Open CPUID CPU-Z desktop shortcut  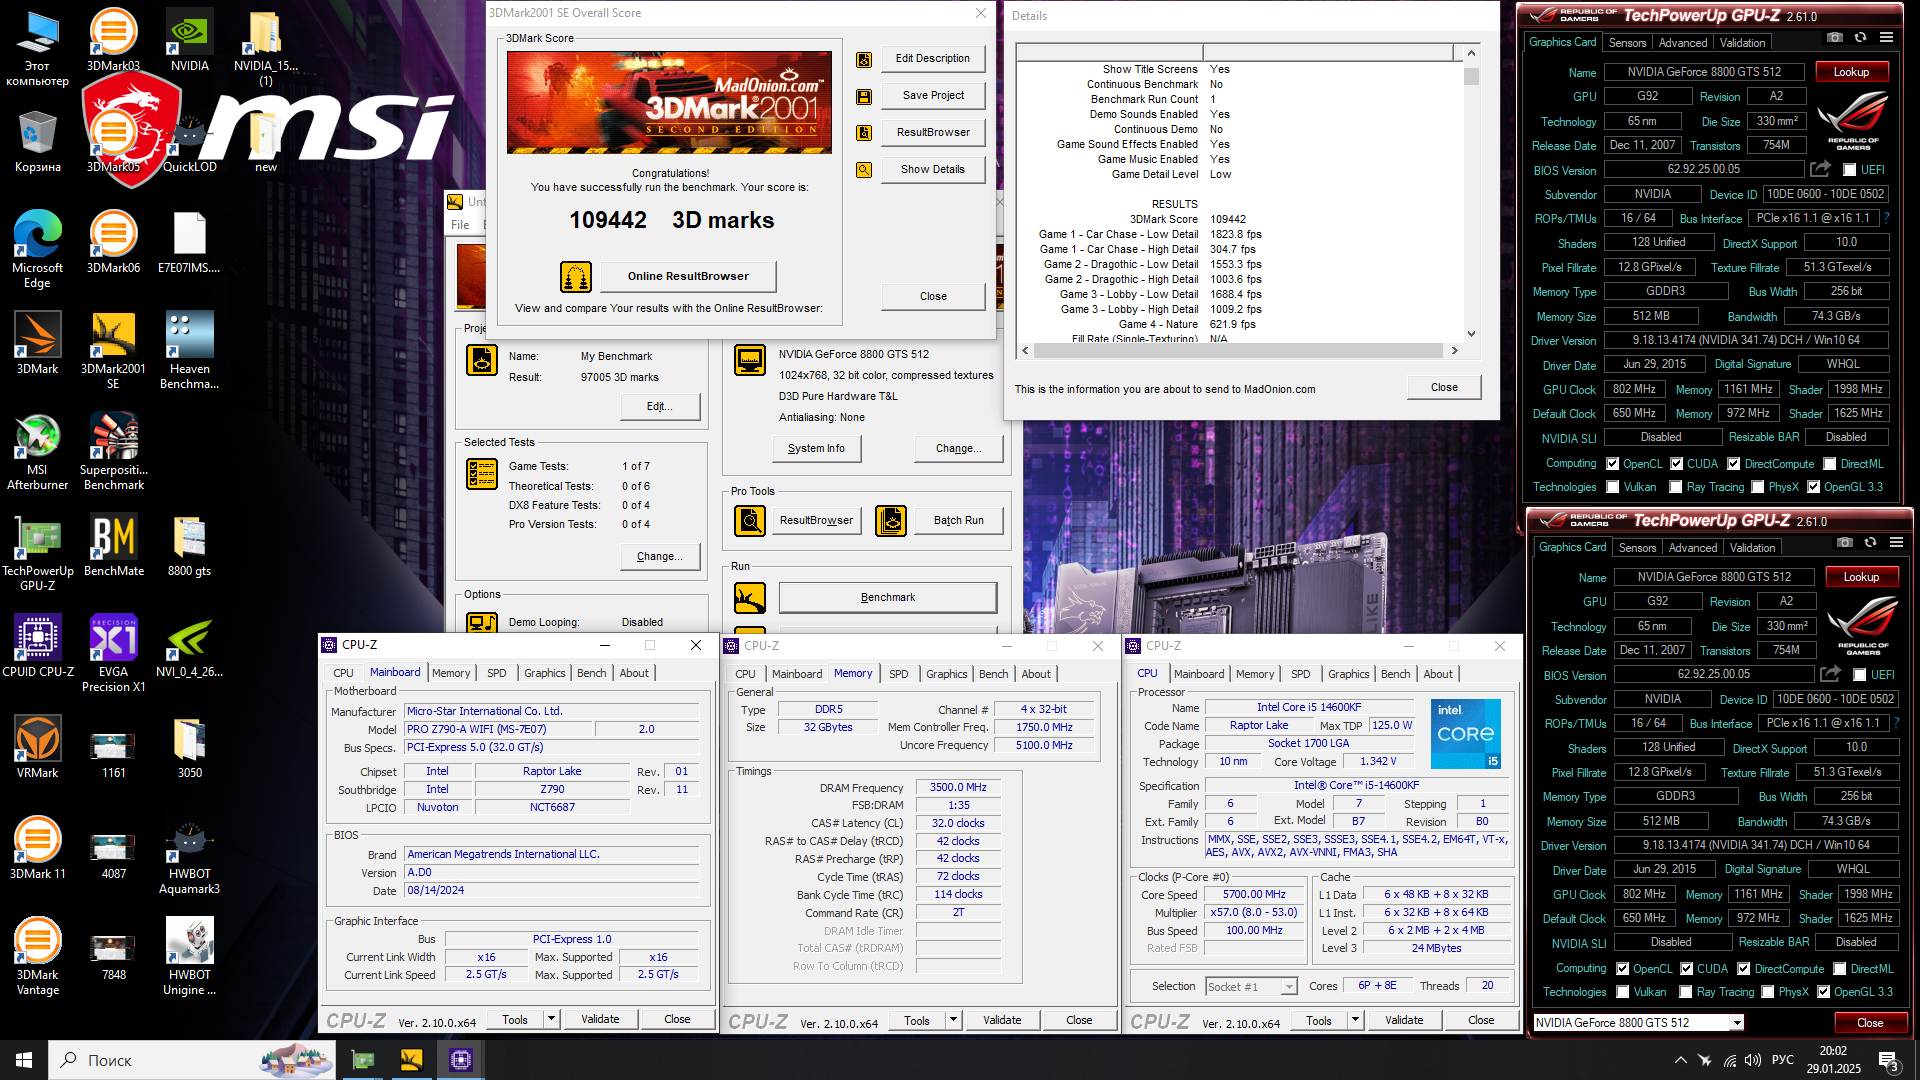point(37,646)
